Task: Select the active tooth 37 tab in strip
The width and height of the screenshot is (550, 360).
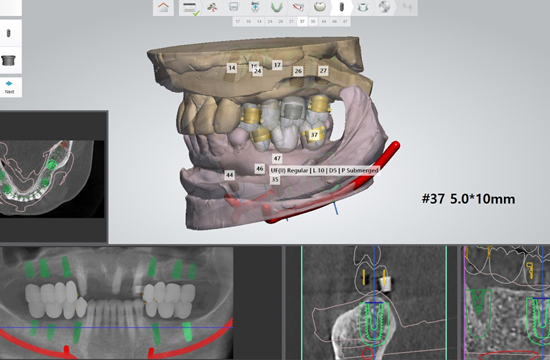Action: (x=302, y=21)
